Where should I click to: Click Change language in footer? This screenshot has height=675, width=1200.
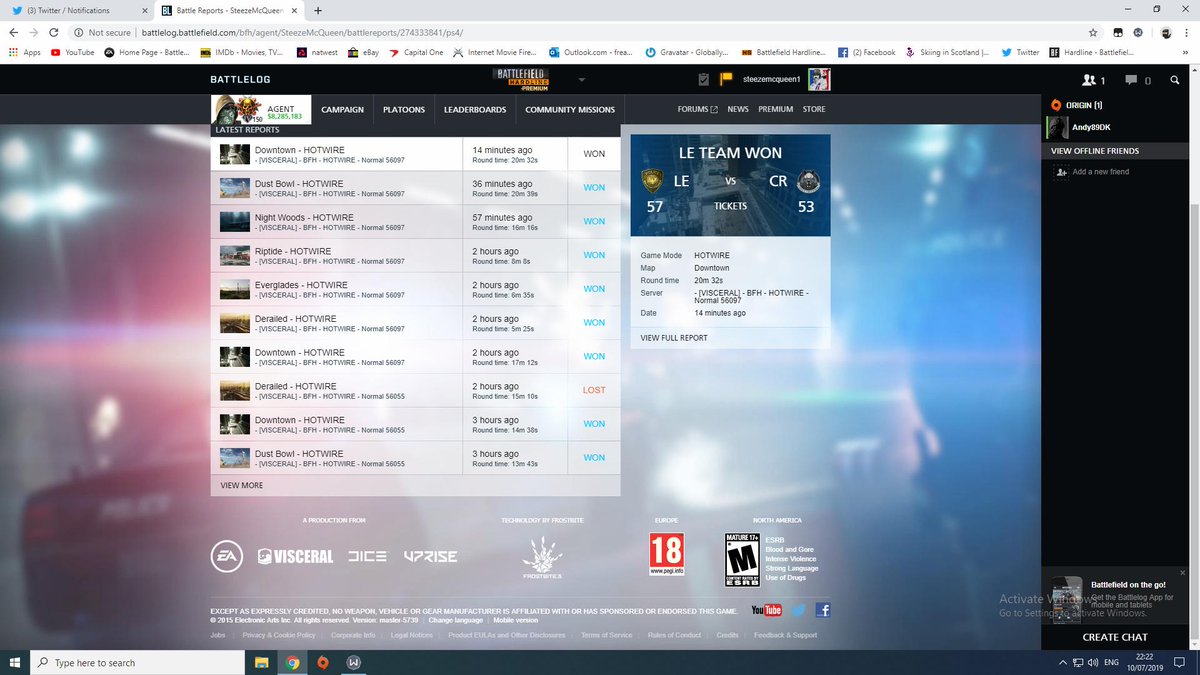(455, 620)
